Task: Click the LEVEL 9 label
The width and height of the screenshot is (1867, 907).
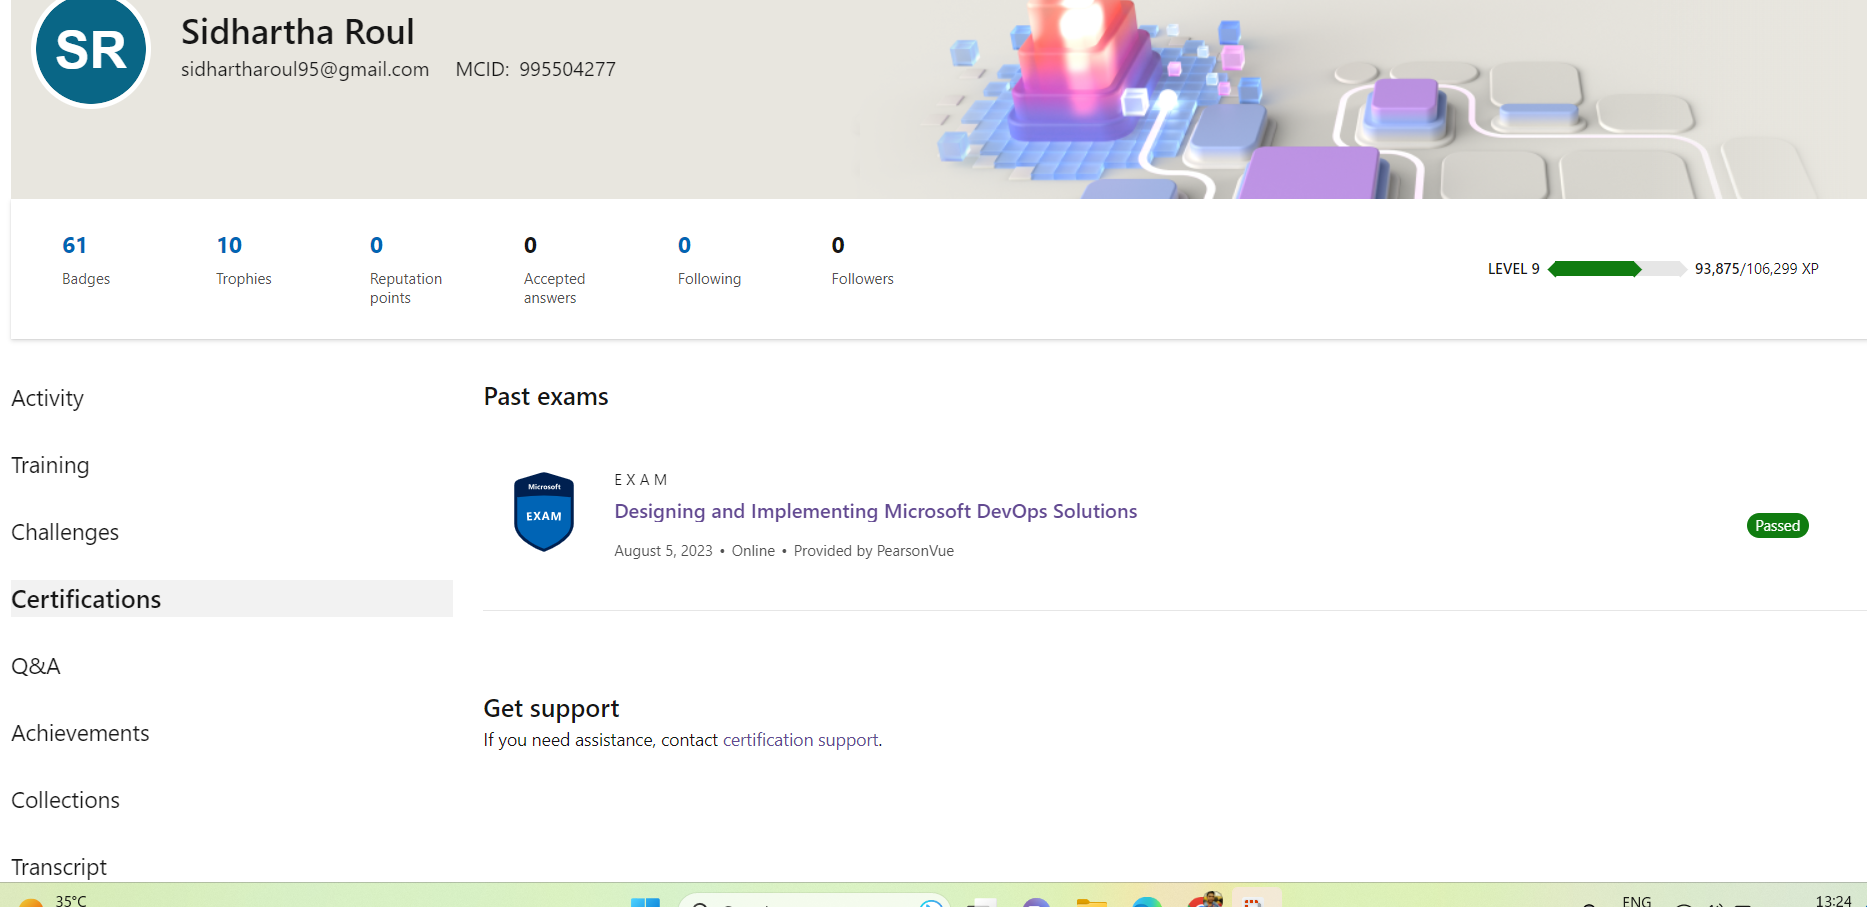Action: (x=1513, y=269)
